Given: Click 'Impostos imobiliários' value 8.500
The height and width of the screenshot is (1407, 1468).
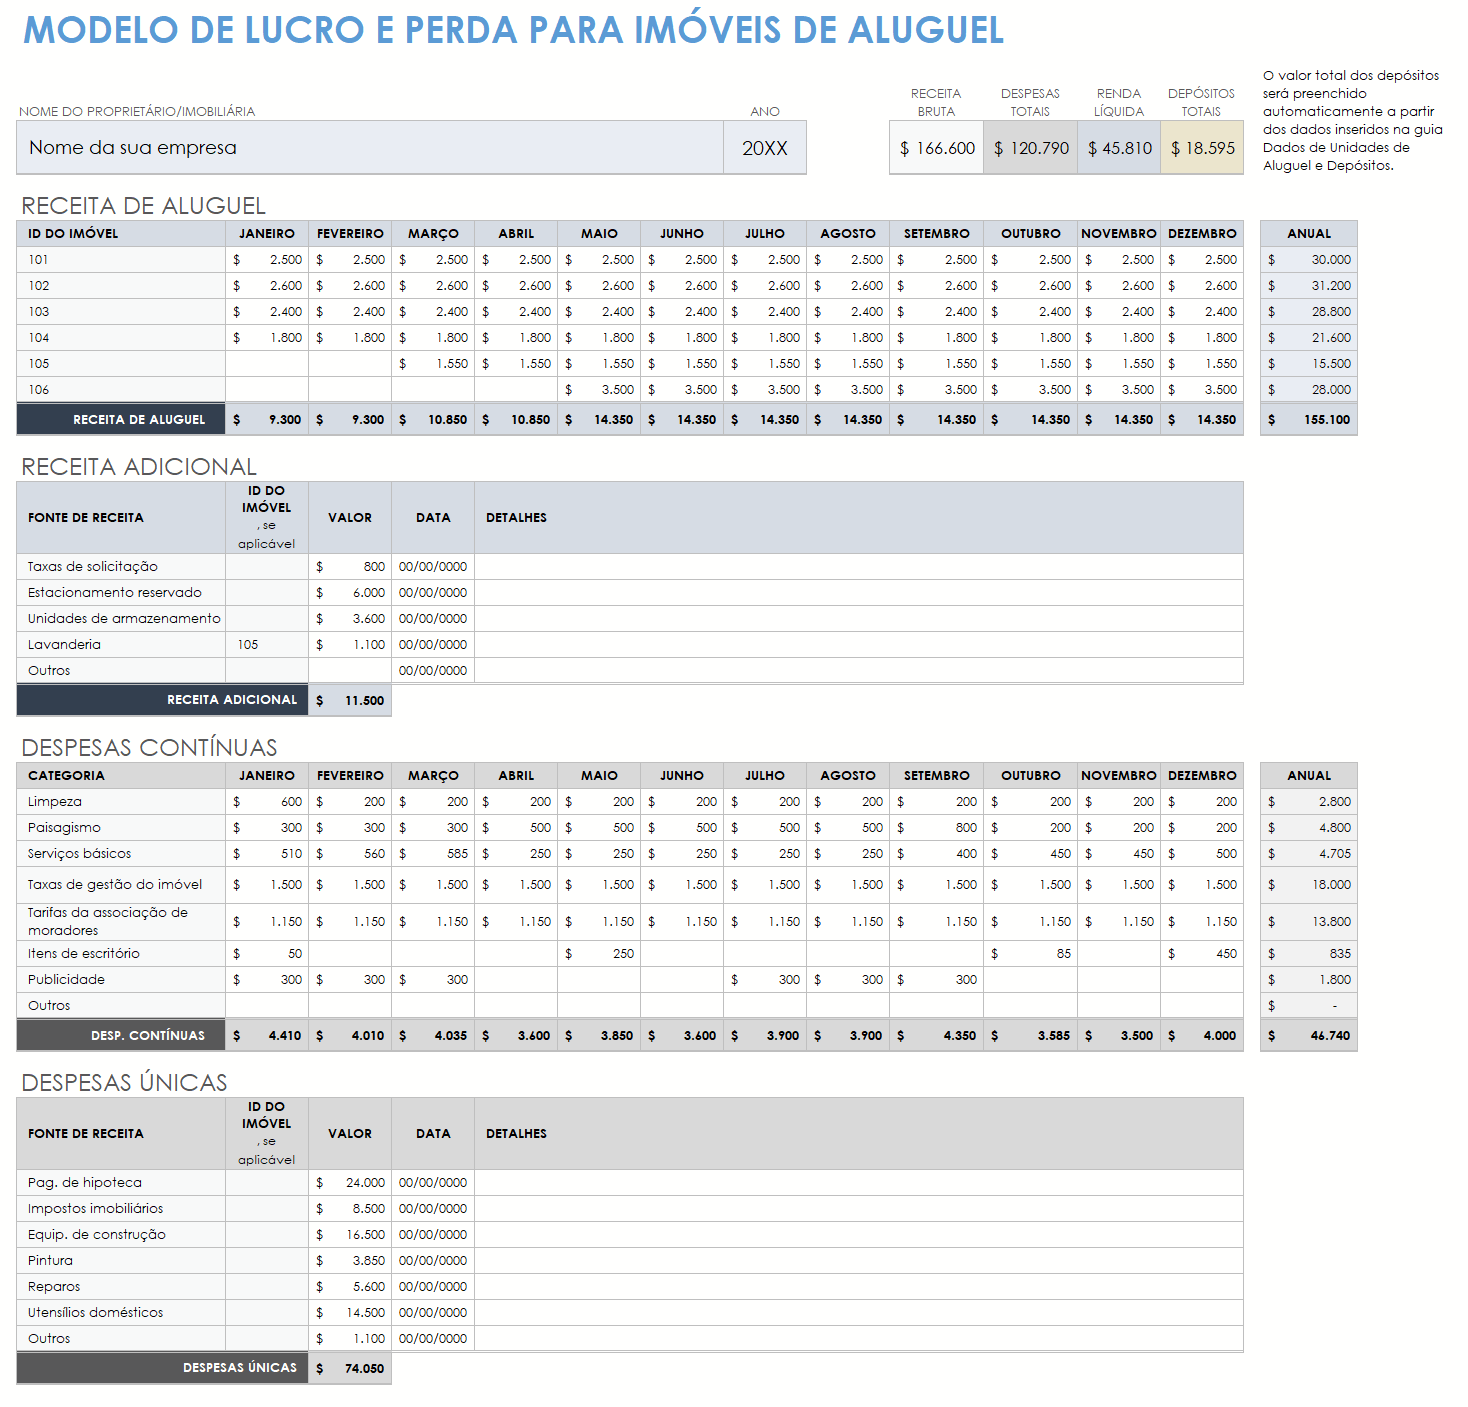Looking at the screenshot, I should [350, 1209].
